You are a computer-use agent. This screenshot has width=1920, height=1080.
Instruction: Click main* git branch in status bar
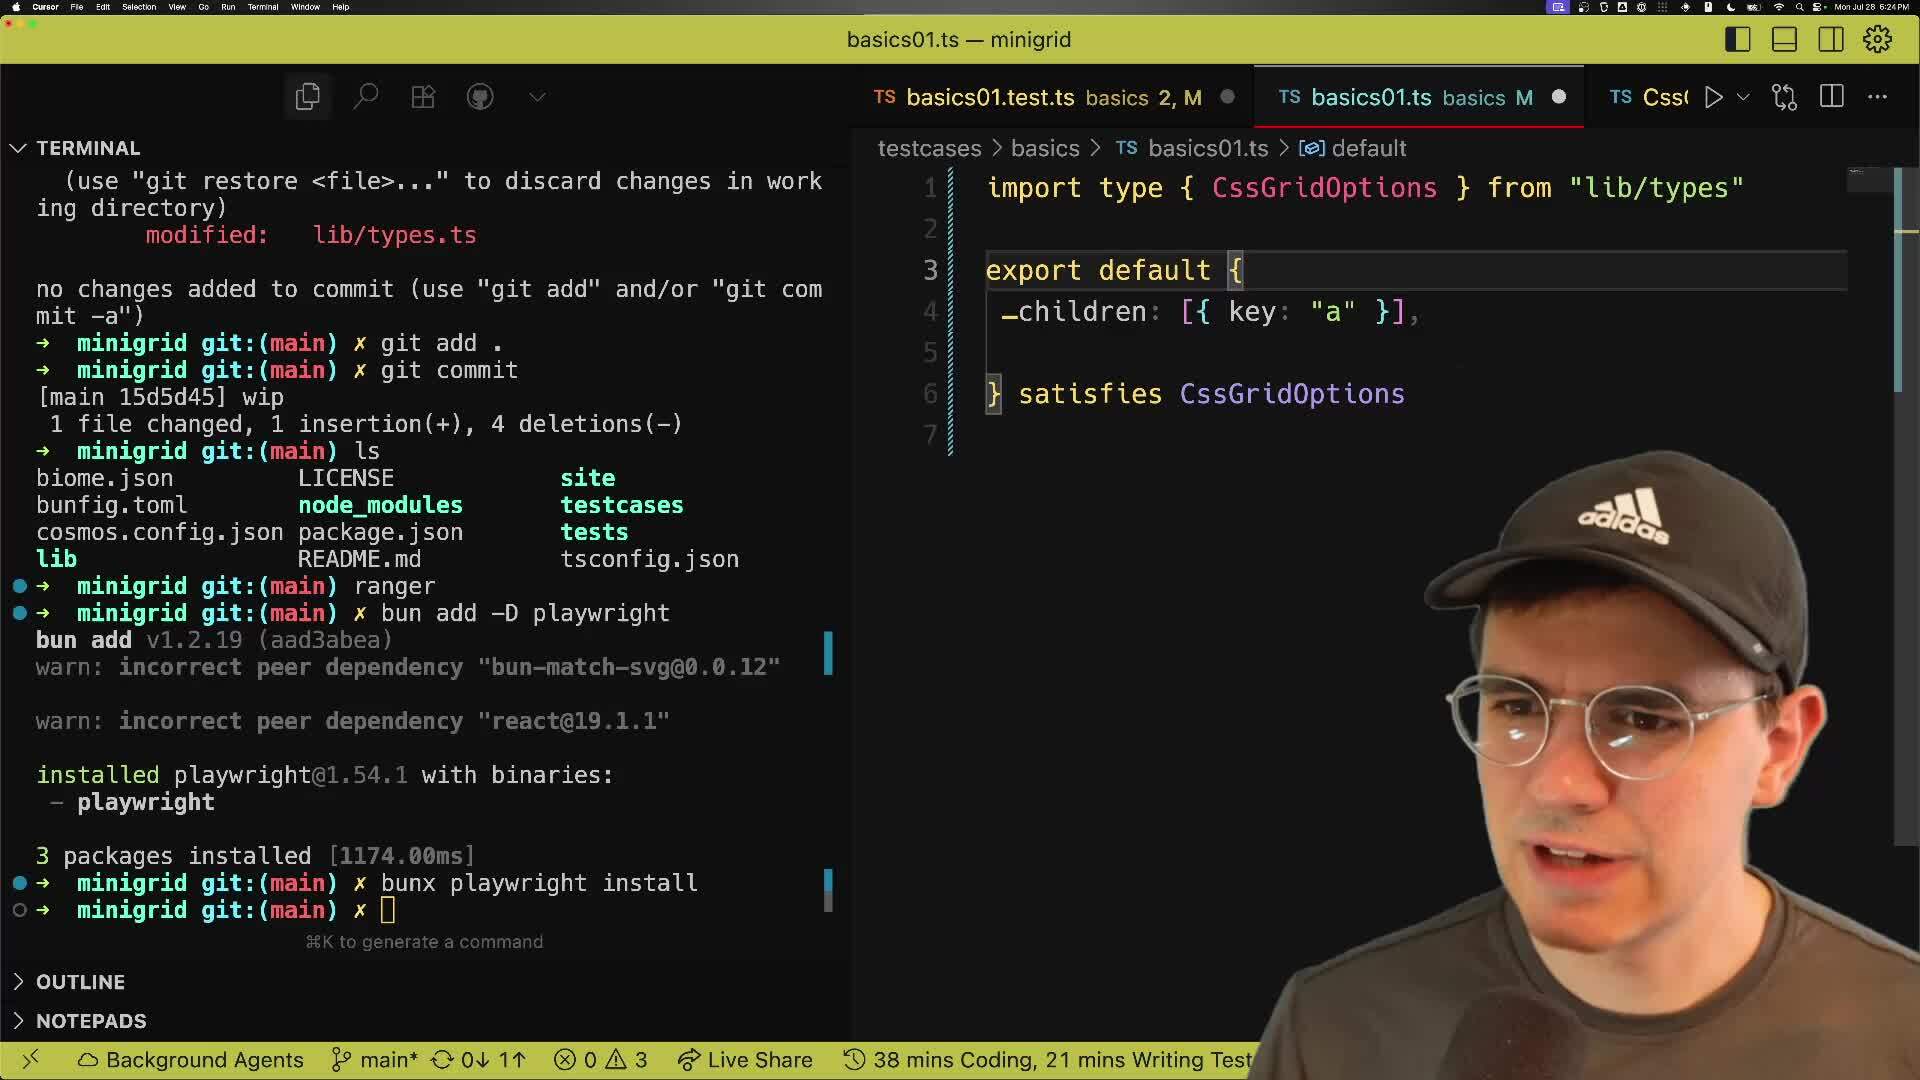click(374, 1060)
